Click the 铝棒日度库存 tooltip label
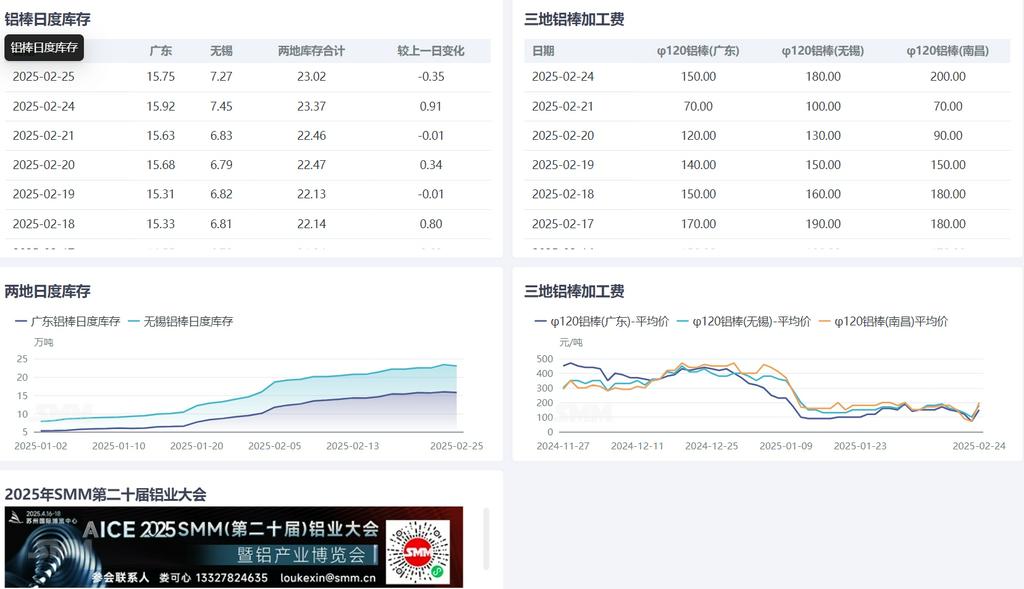Viewport: 1024px width, 589px height. 44,47
